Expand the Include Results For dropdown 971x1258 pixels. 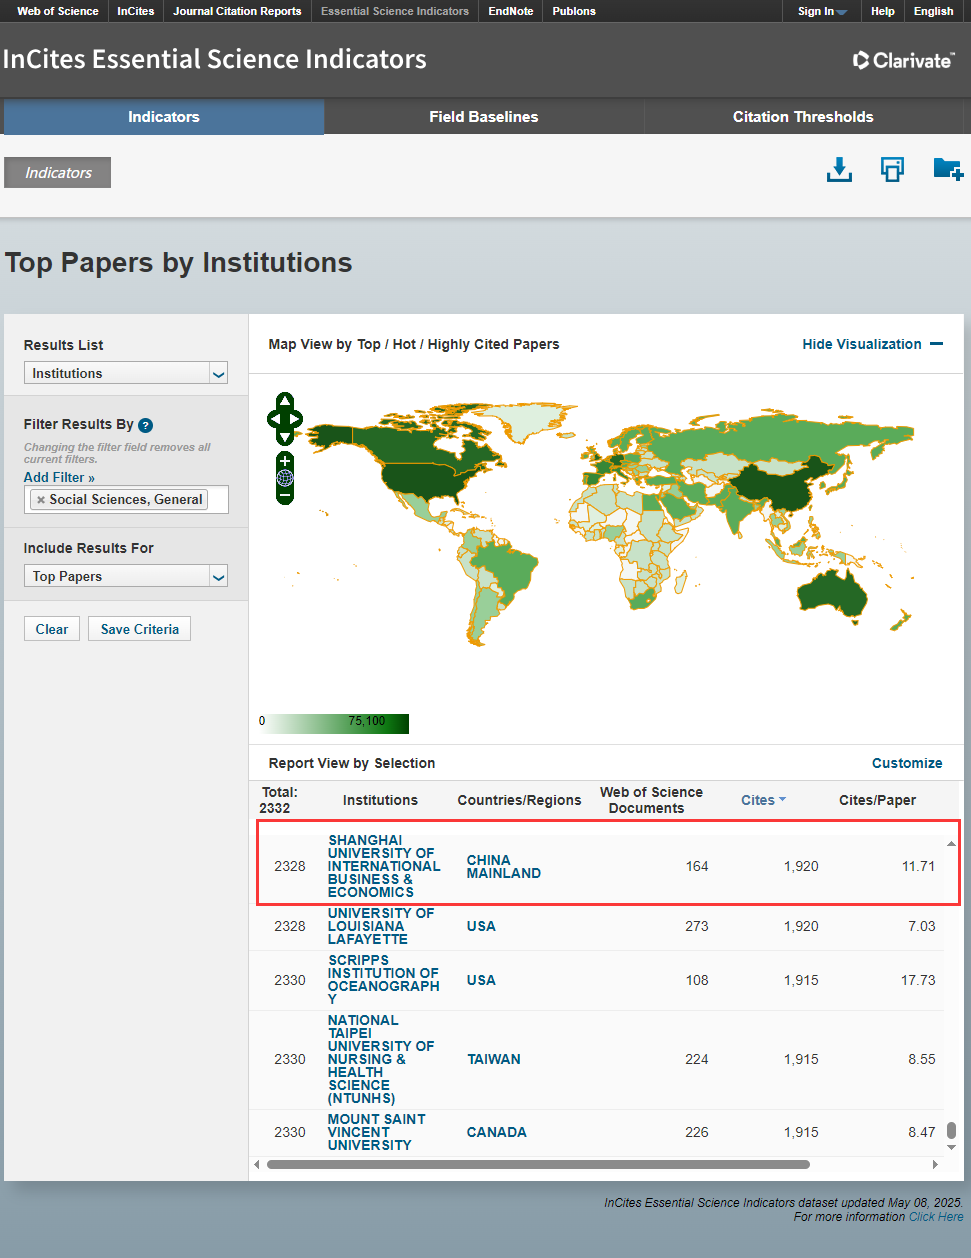coord(126,576)
